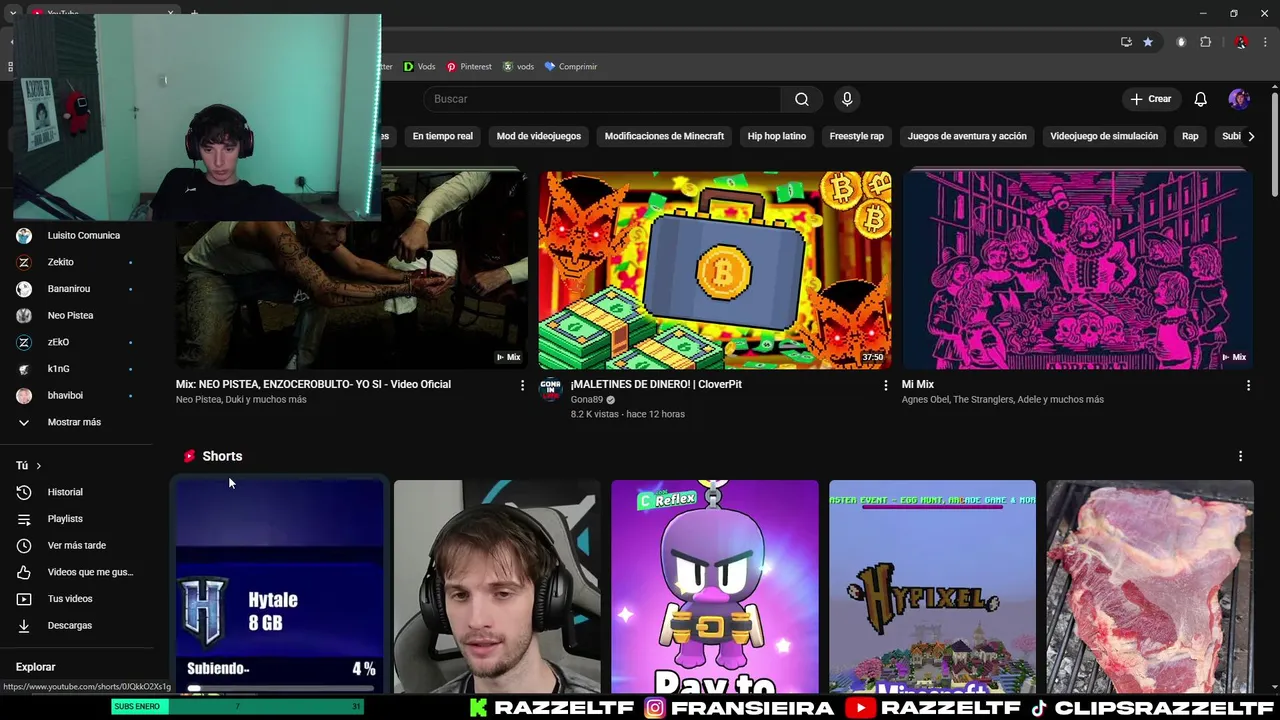Open the purple Brawl character short
Viewport: 1280px width, 720px height.
tap(715, 586)
